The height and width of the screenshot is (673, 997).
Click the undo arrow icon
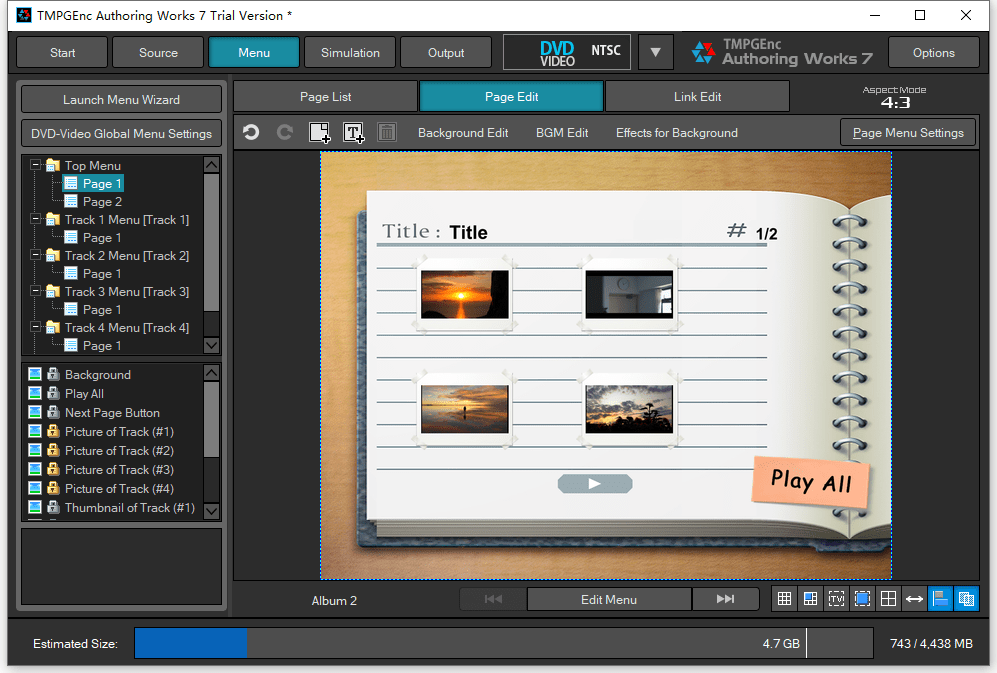point(251,132)
